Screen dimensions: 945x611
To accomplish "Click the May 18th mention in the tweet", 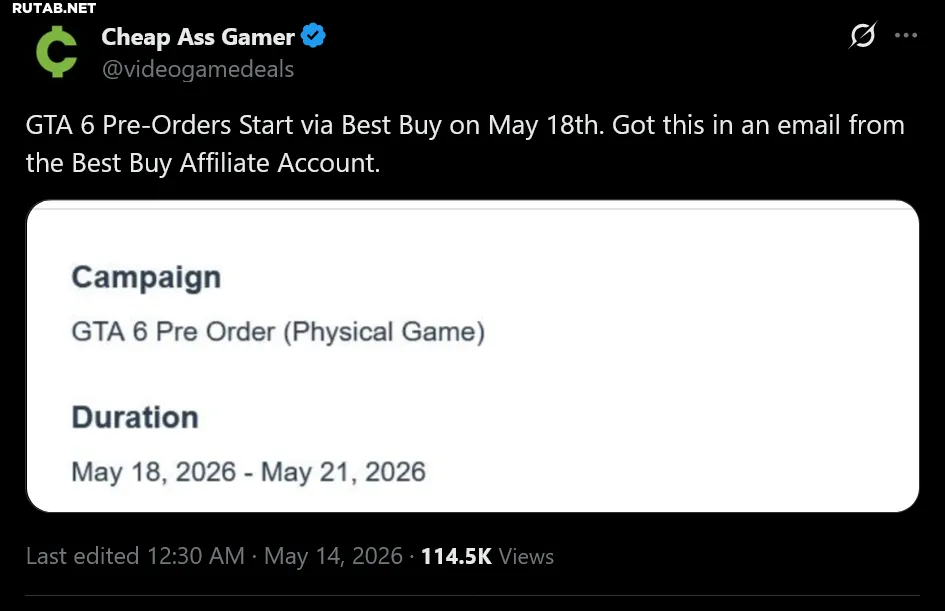I will pos(546,126).
